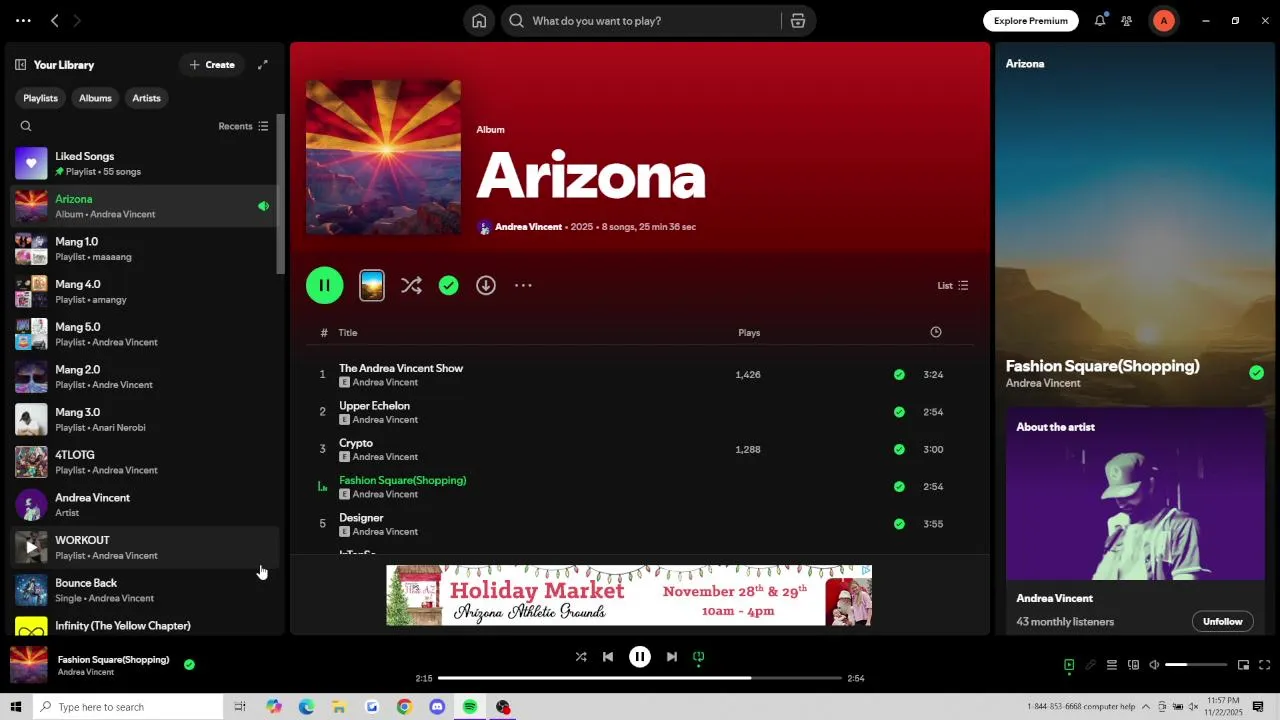Open Mang 4.0 playlist
The image size is (1280, 720).
pyautogui.click(x=143, y=291)
